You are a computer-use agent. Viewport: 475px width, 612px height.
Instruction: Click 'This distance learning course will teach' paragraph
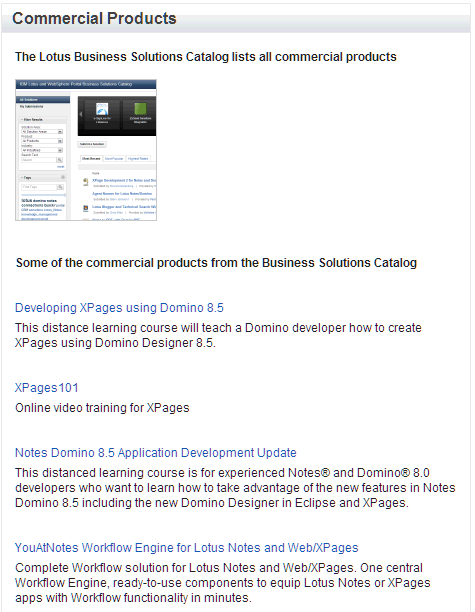(x=218, y=335)
